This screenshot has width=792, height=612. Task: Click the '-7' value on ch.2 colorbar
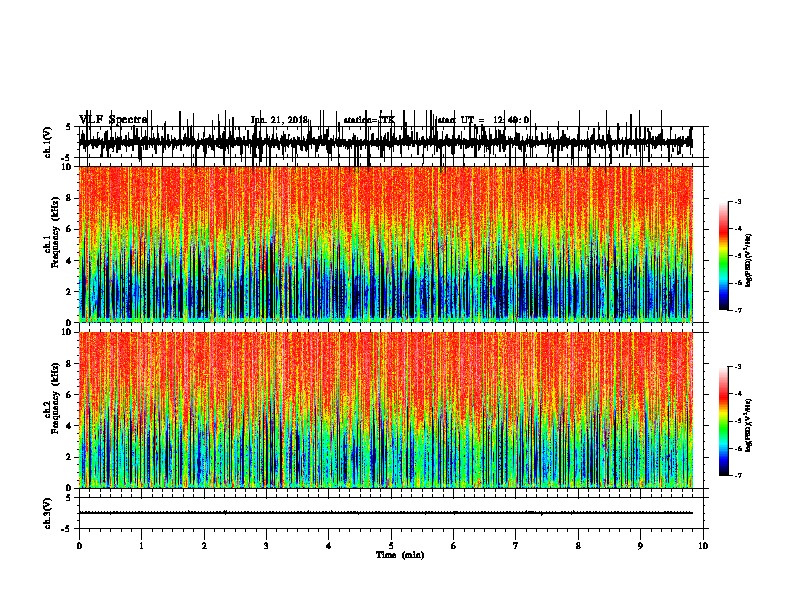pyautogui.click(x=738, y=475)
